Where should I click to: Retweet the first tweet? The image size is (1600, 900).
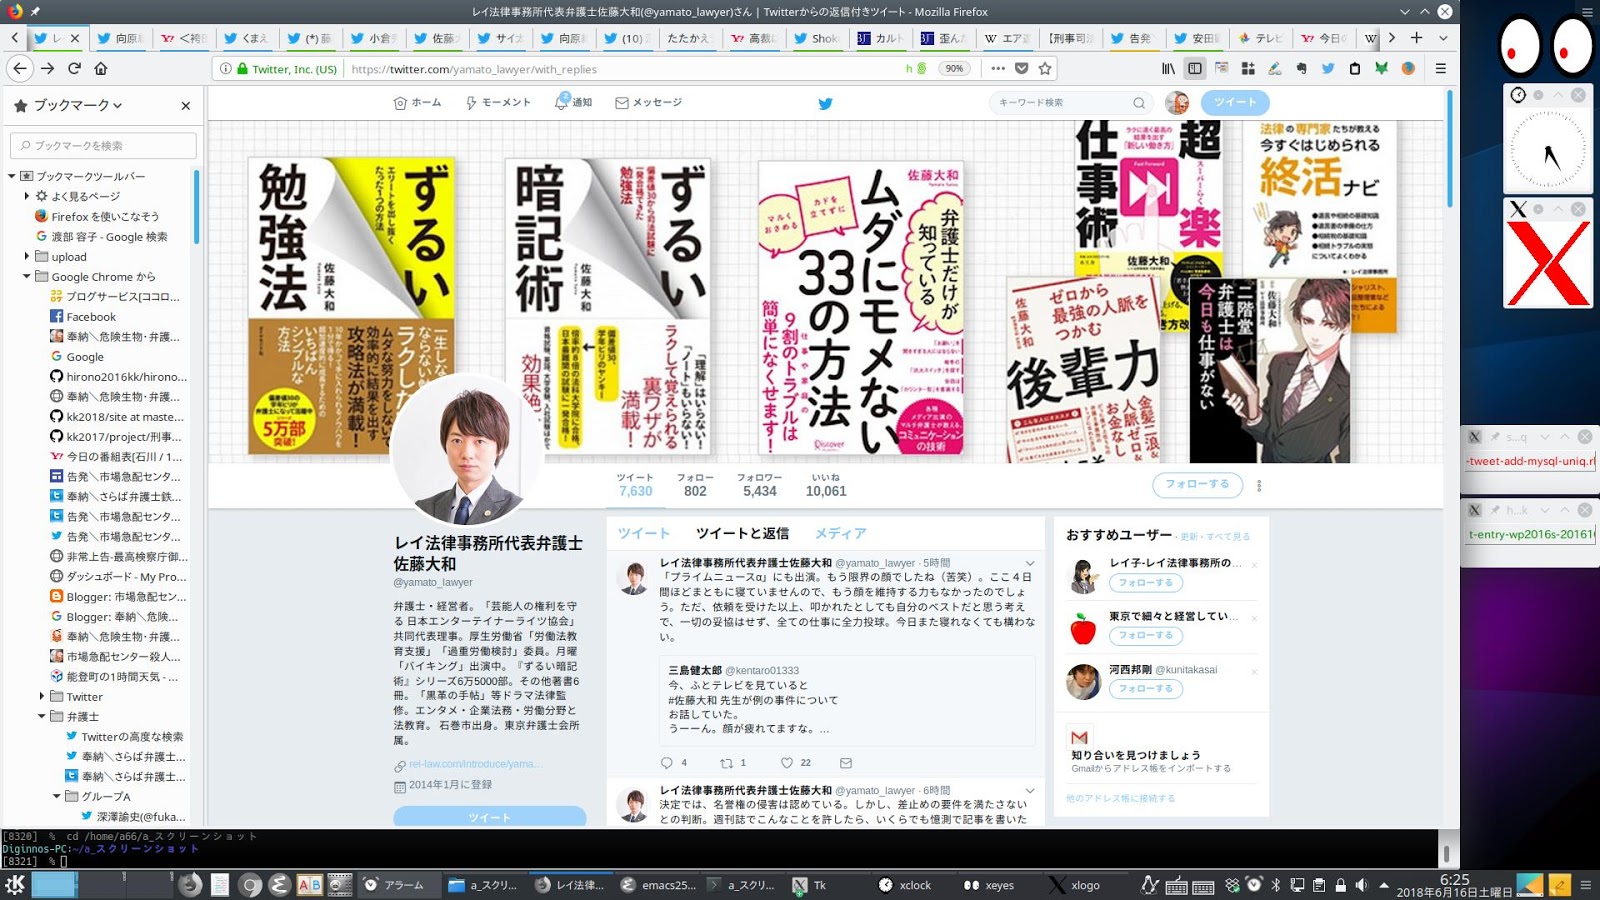(x=727, y=763)
